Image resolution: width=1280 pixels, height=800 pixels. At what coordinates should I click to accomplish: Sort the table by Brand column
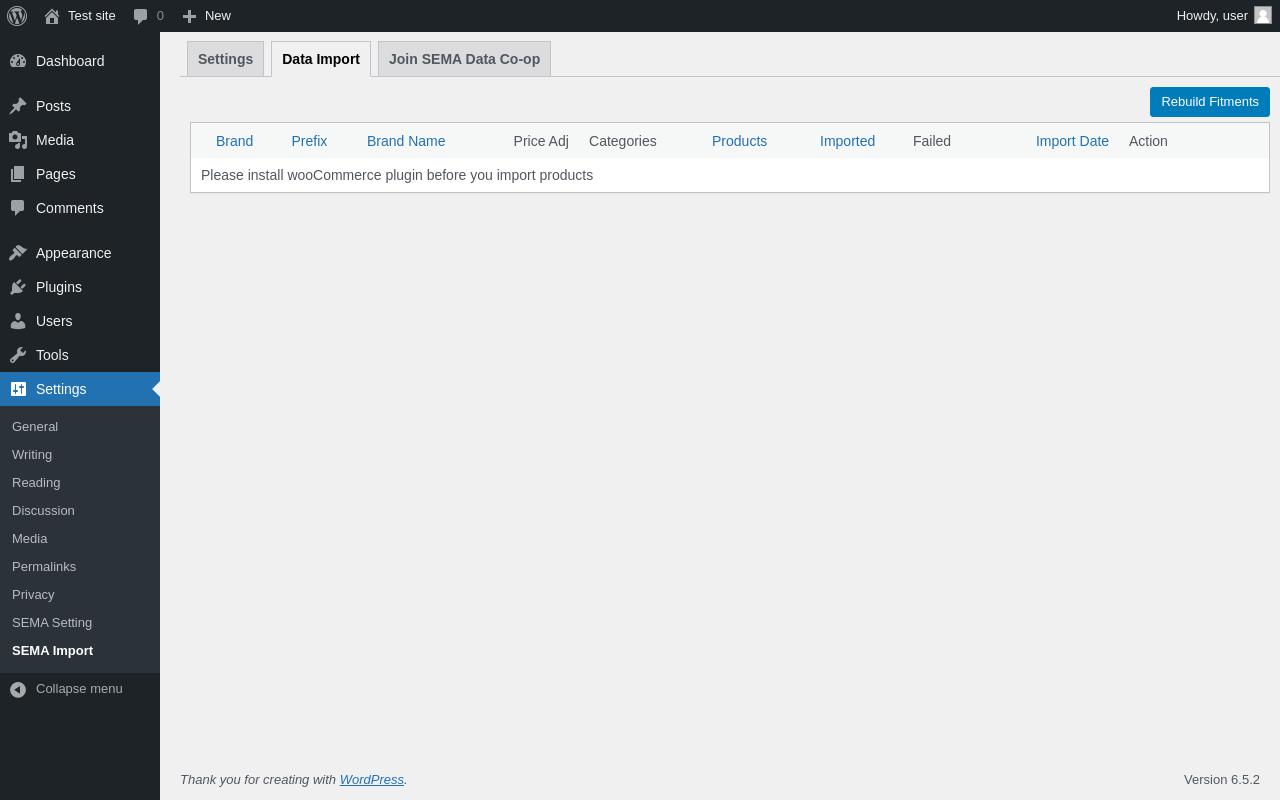pos(234,141)
